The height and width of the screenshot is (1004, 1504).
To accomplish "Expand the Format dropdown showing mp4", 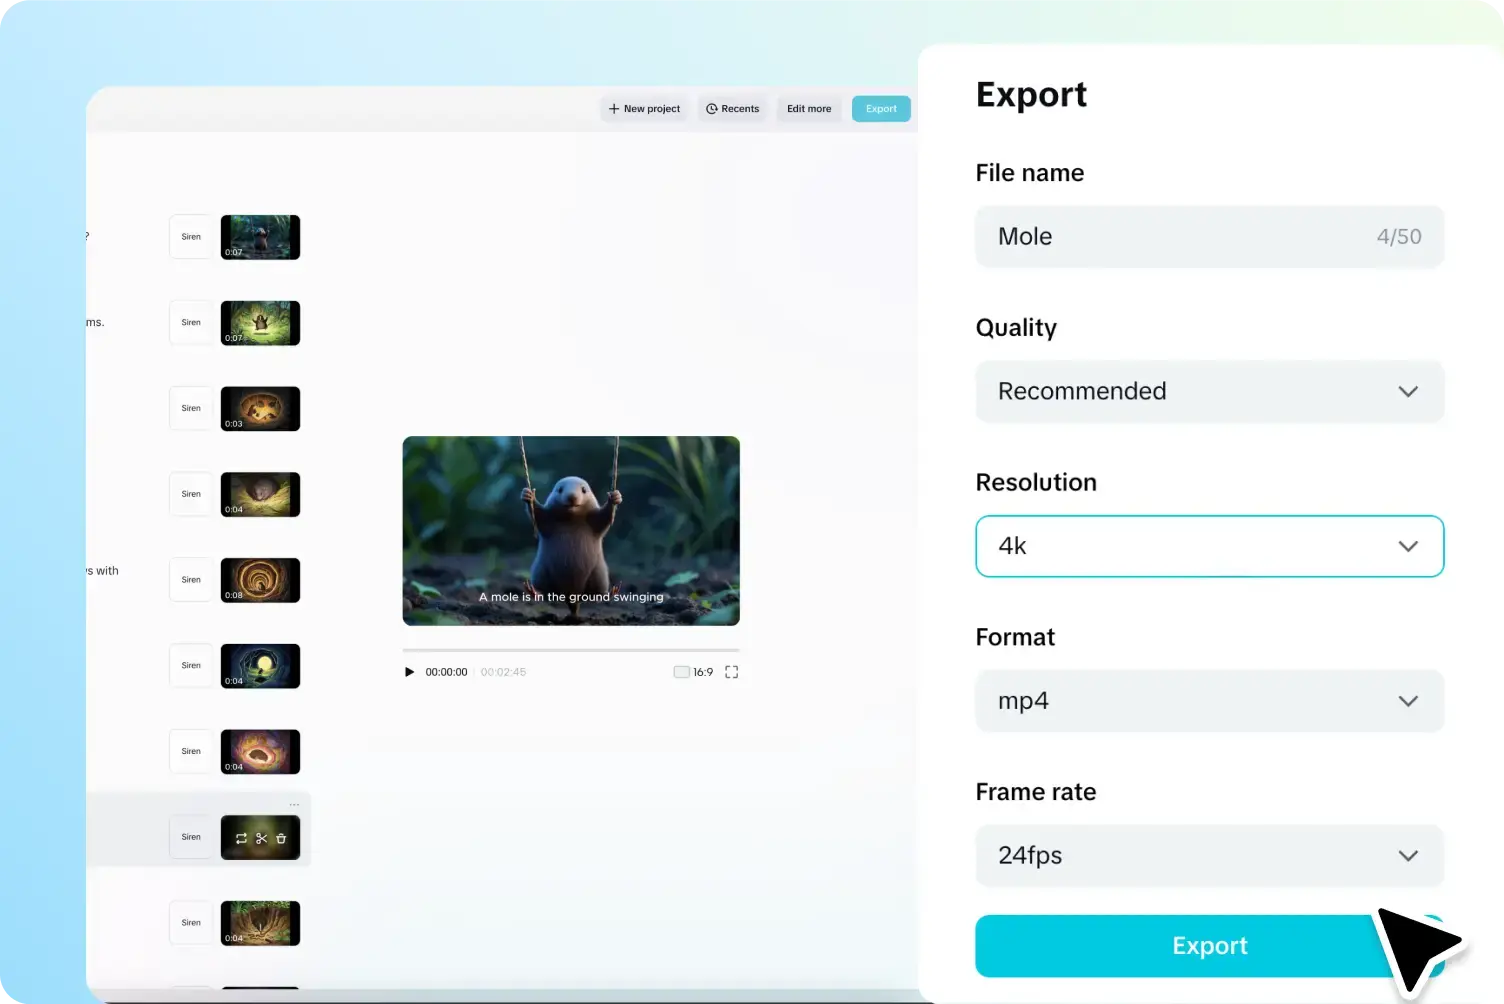I will coord(1209,701).
